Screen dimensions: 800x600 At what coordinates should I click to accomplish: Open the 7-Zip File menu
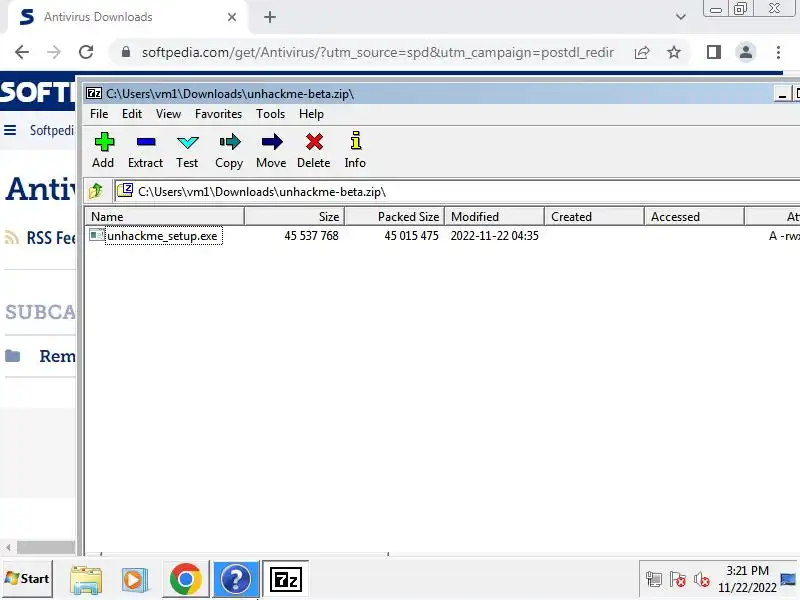99,114
